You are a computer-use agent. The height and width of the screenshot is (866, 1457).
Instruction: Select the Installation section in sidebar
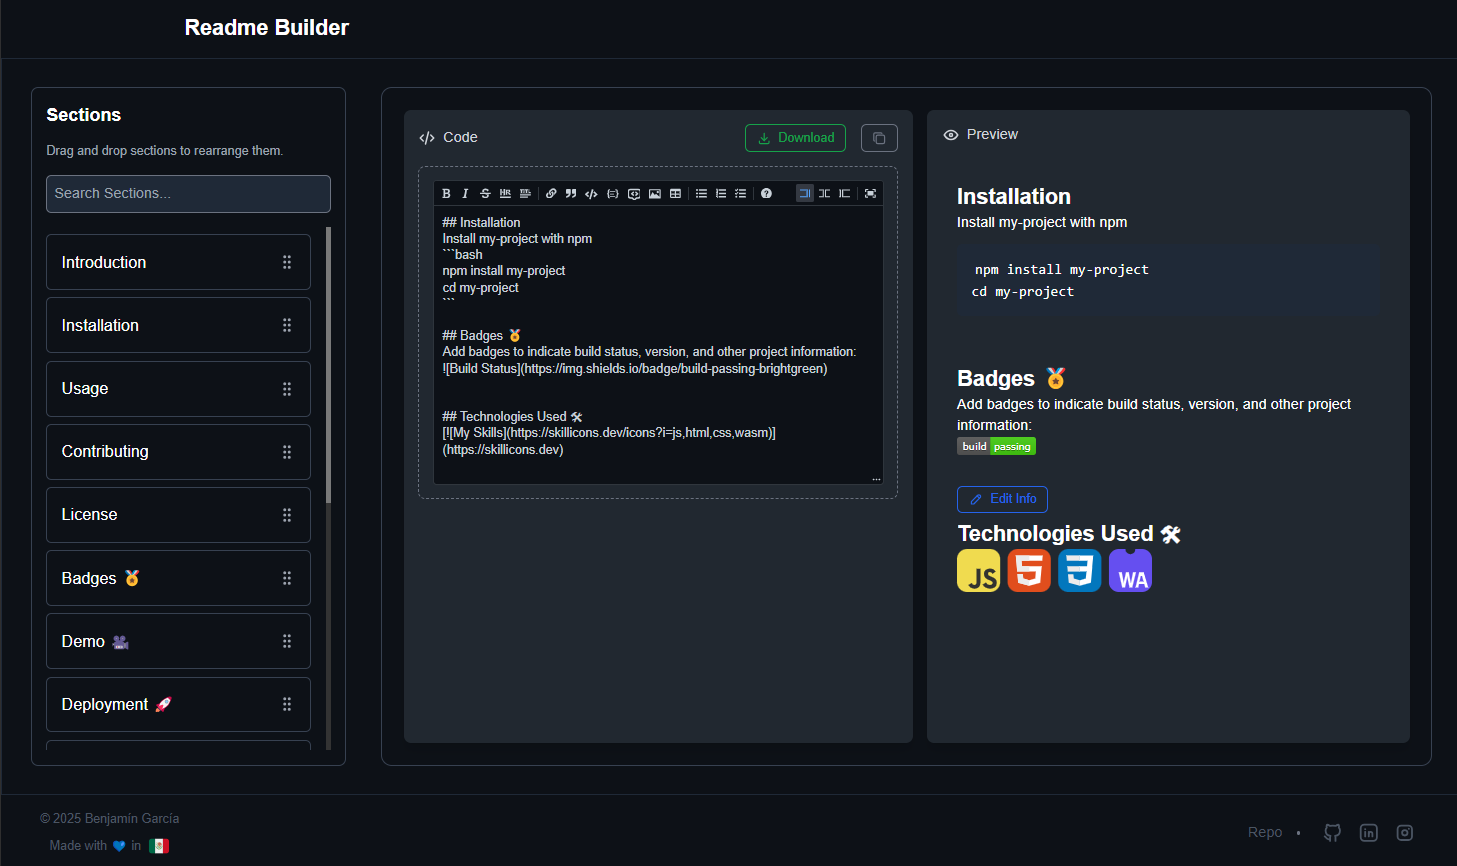pos(178,325)
